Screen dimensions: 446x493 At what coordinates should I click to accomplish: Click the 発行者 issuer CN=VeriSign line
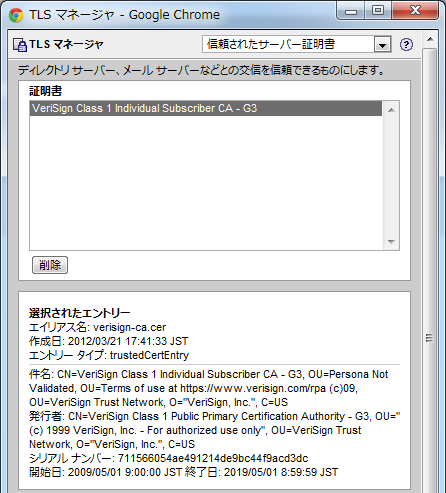click(x=215, y=416)
